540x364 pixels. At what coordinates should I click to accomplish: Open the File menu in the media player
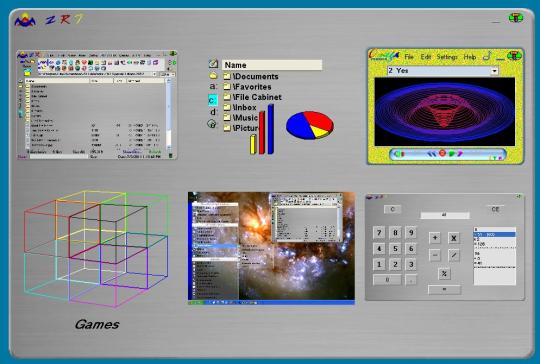click(409, 56)
